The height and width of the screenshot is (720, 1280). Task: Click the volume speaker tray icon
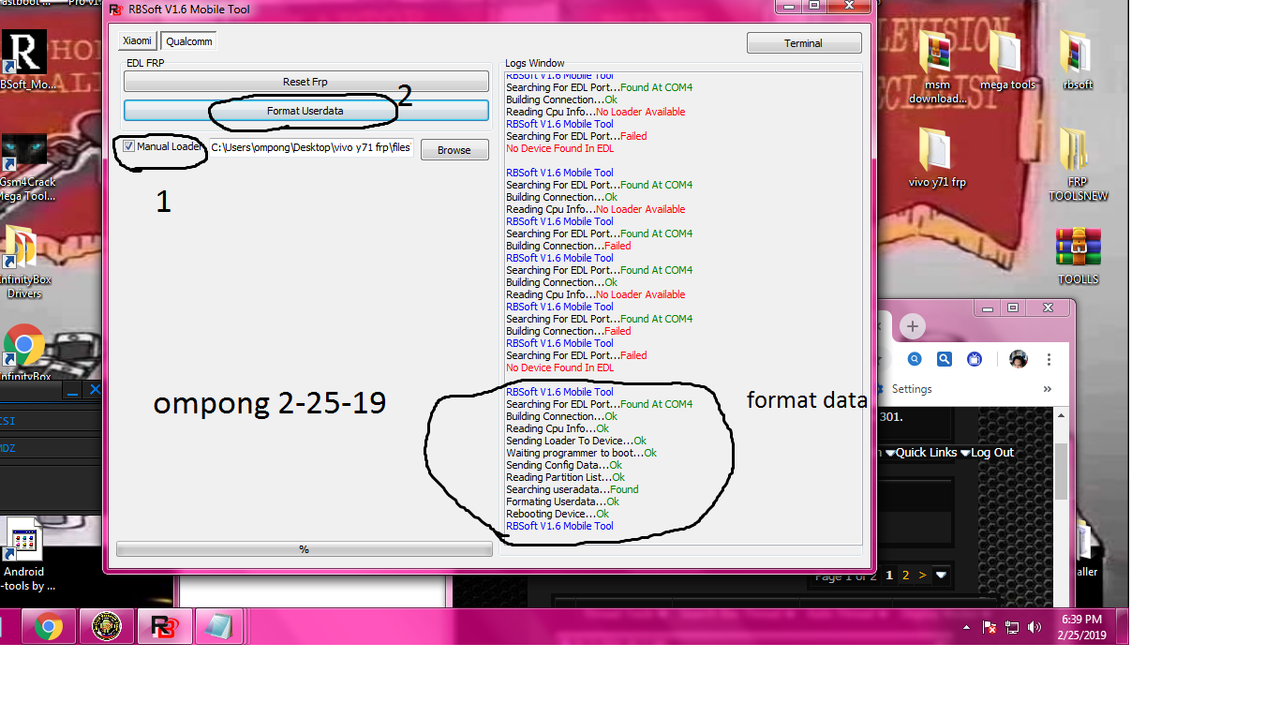[x=1034, y=628]
